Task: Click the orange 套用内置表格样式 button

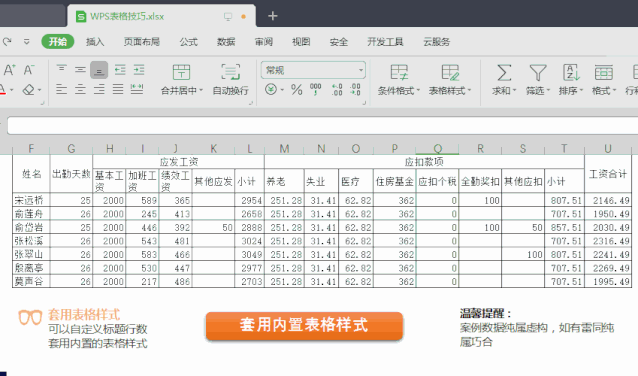Action: click(304, 326)
